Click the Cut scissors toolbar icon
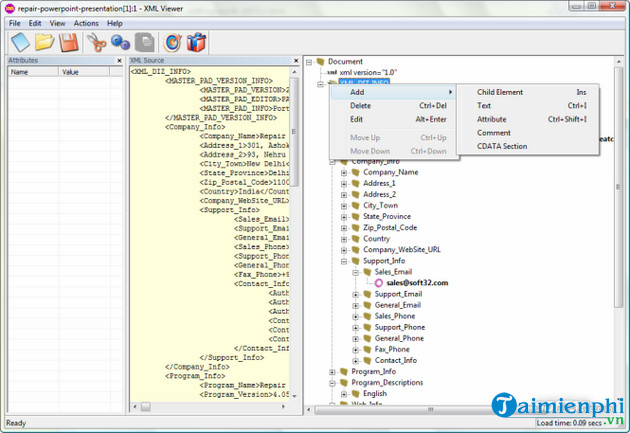 click(96, 42)
